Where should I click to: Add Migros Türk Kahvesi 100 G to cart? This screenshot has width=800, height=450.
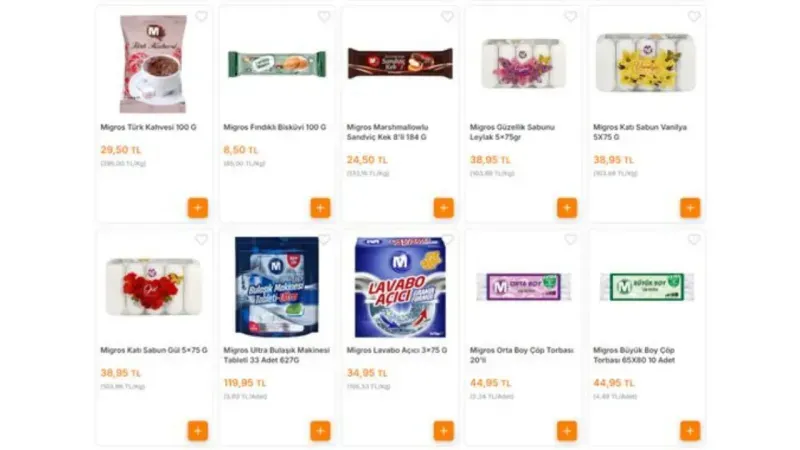[197, 208]
